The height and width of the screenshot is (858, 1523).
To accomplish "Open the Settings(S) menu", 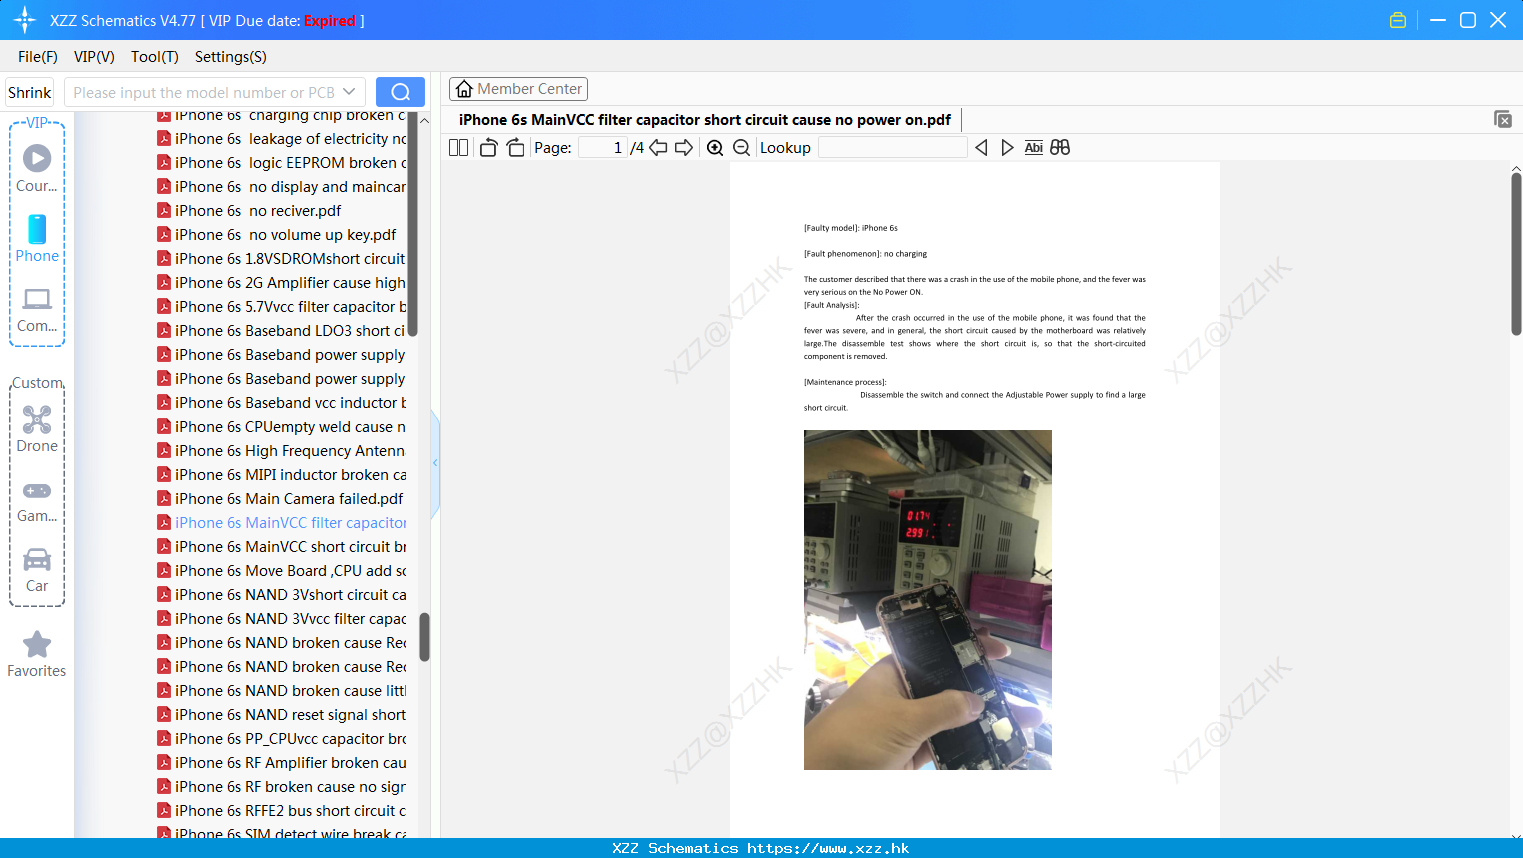I will pos(231,57).
